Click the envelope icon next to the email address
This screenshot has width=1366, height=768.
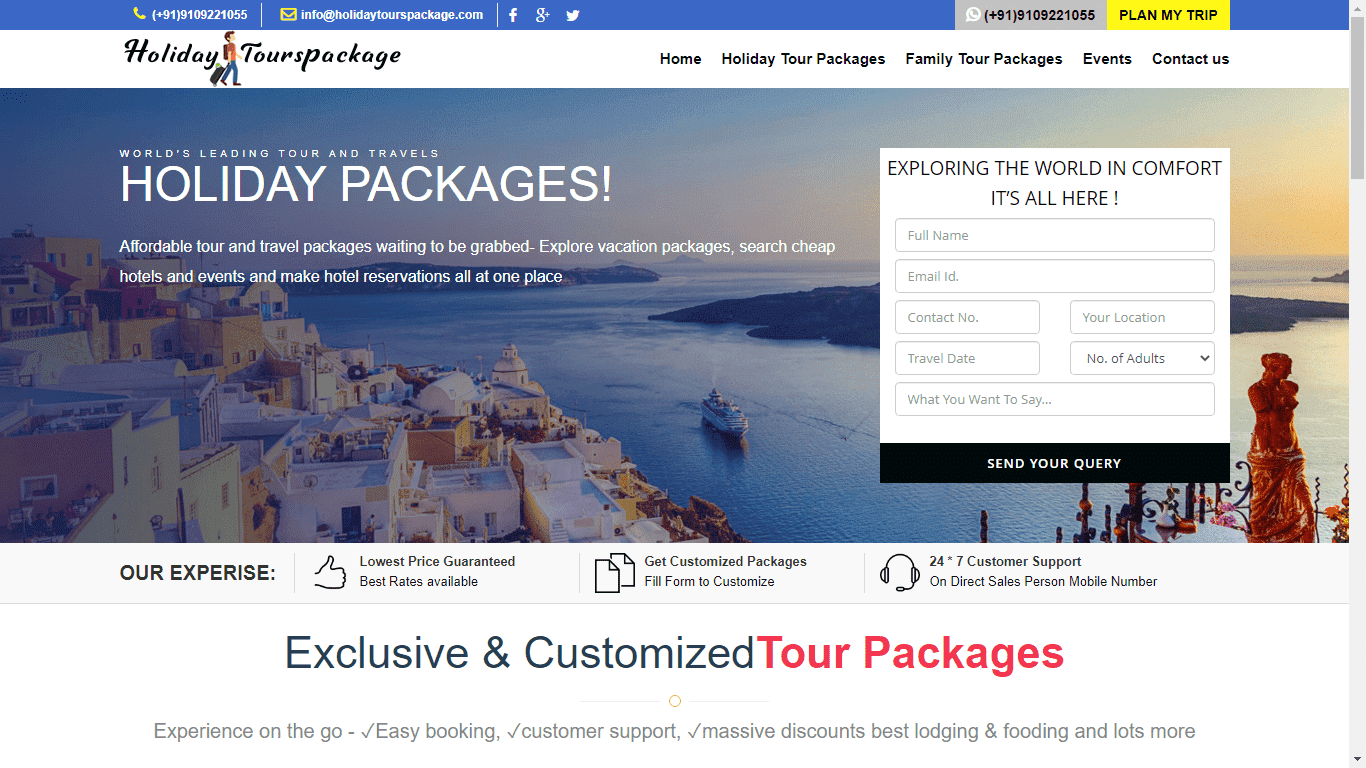point(288,14)
